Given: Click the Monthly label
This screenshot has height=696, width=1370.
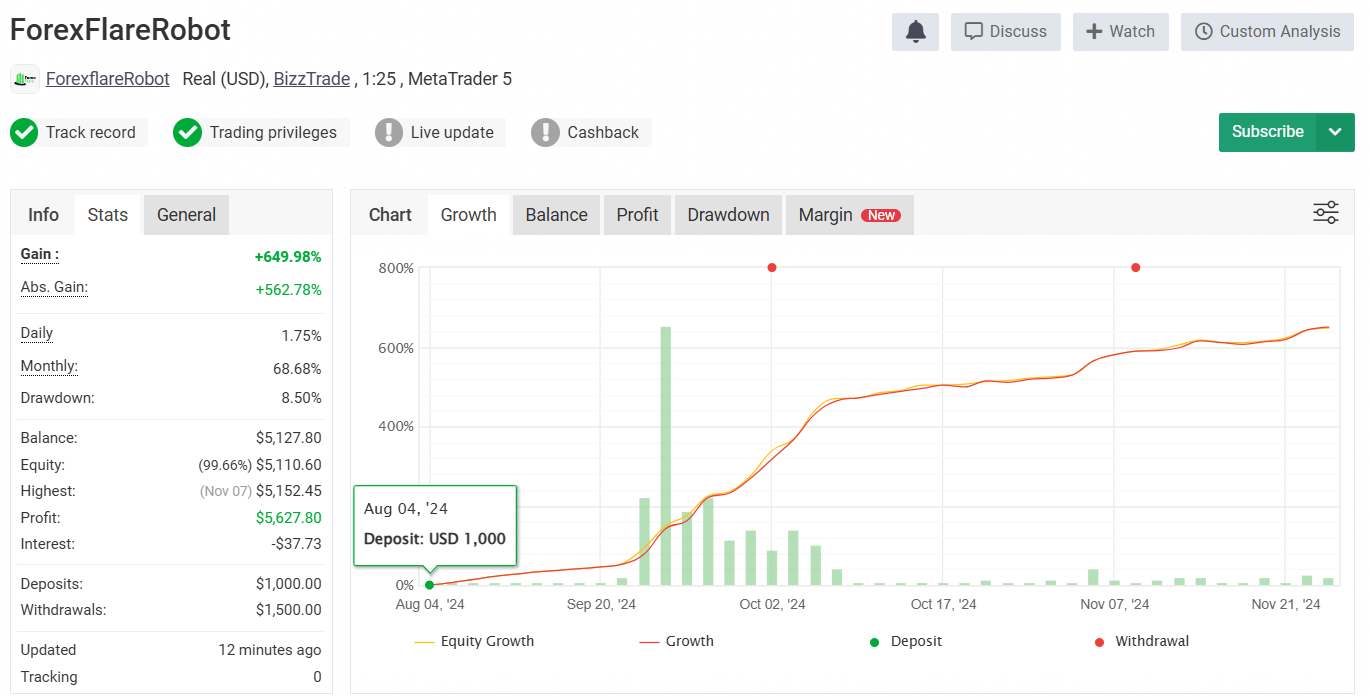Looking at the screenshot, I should [49, 366].
